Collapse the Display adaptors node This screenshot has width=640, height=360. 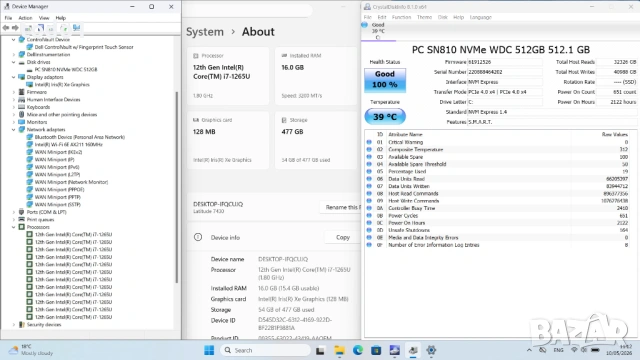13,77
